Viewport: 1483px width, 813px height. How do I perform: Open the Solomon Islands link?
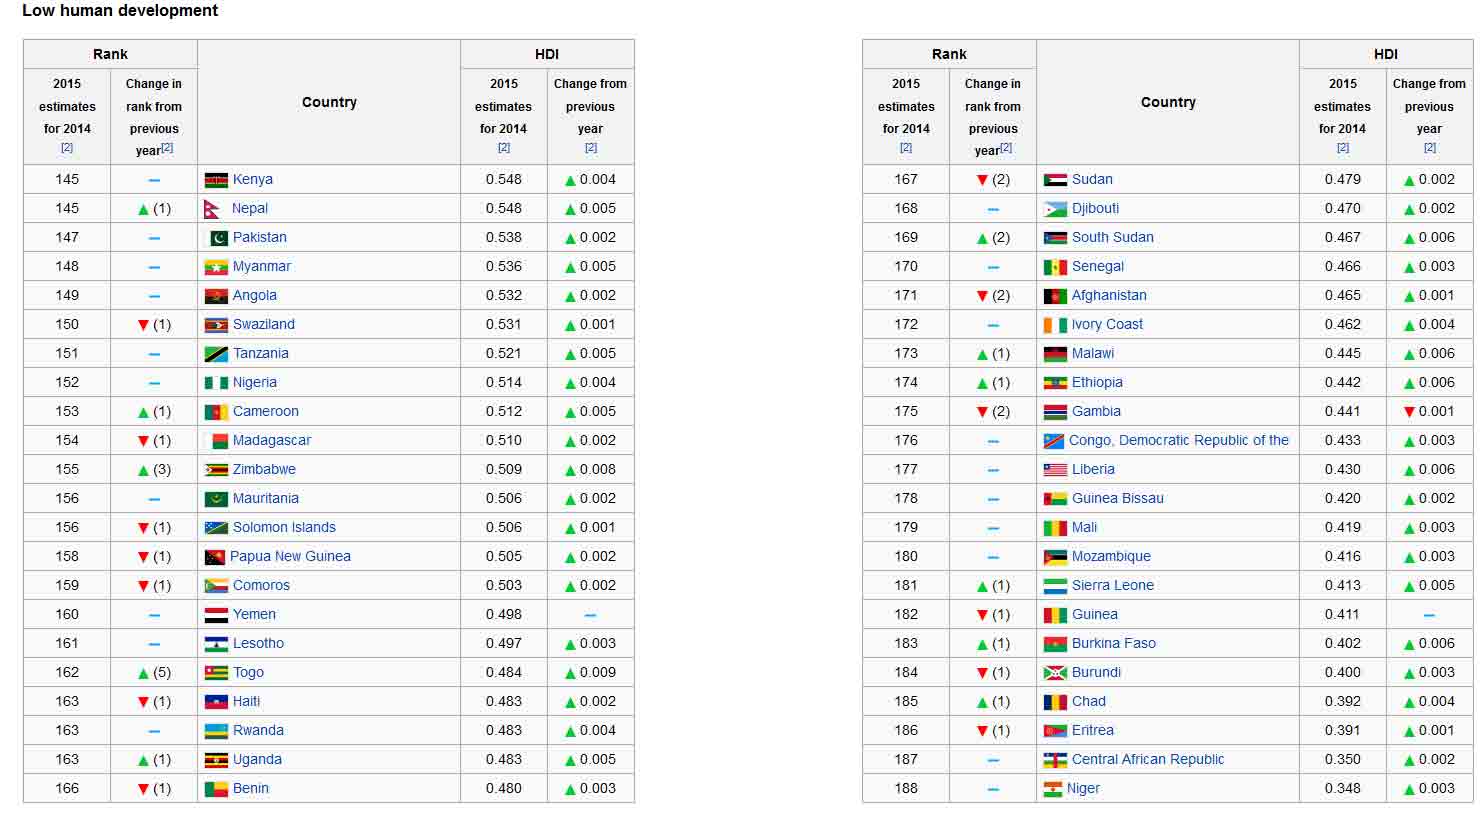coord(284,528)
